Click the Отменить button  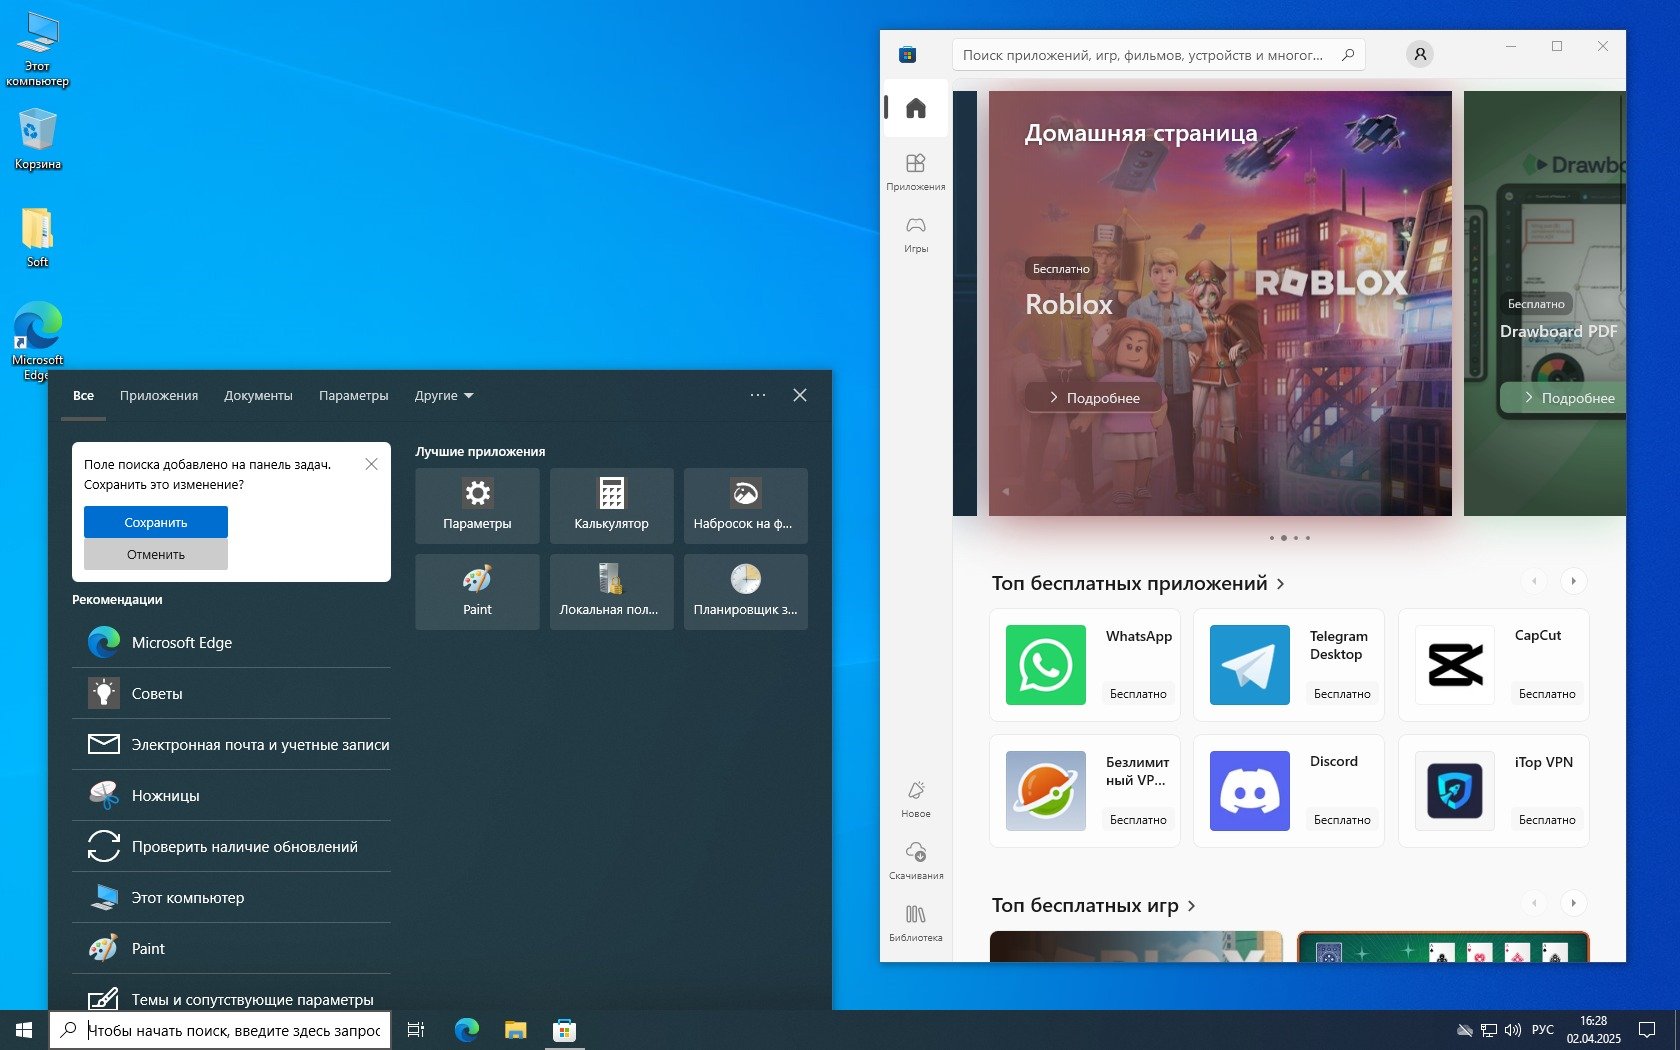click(156, 554)
